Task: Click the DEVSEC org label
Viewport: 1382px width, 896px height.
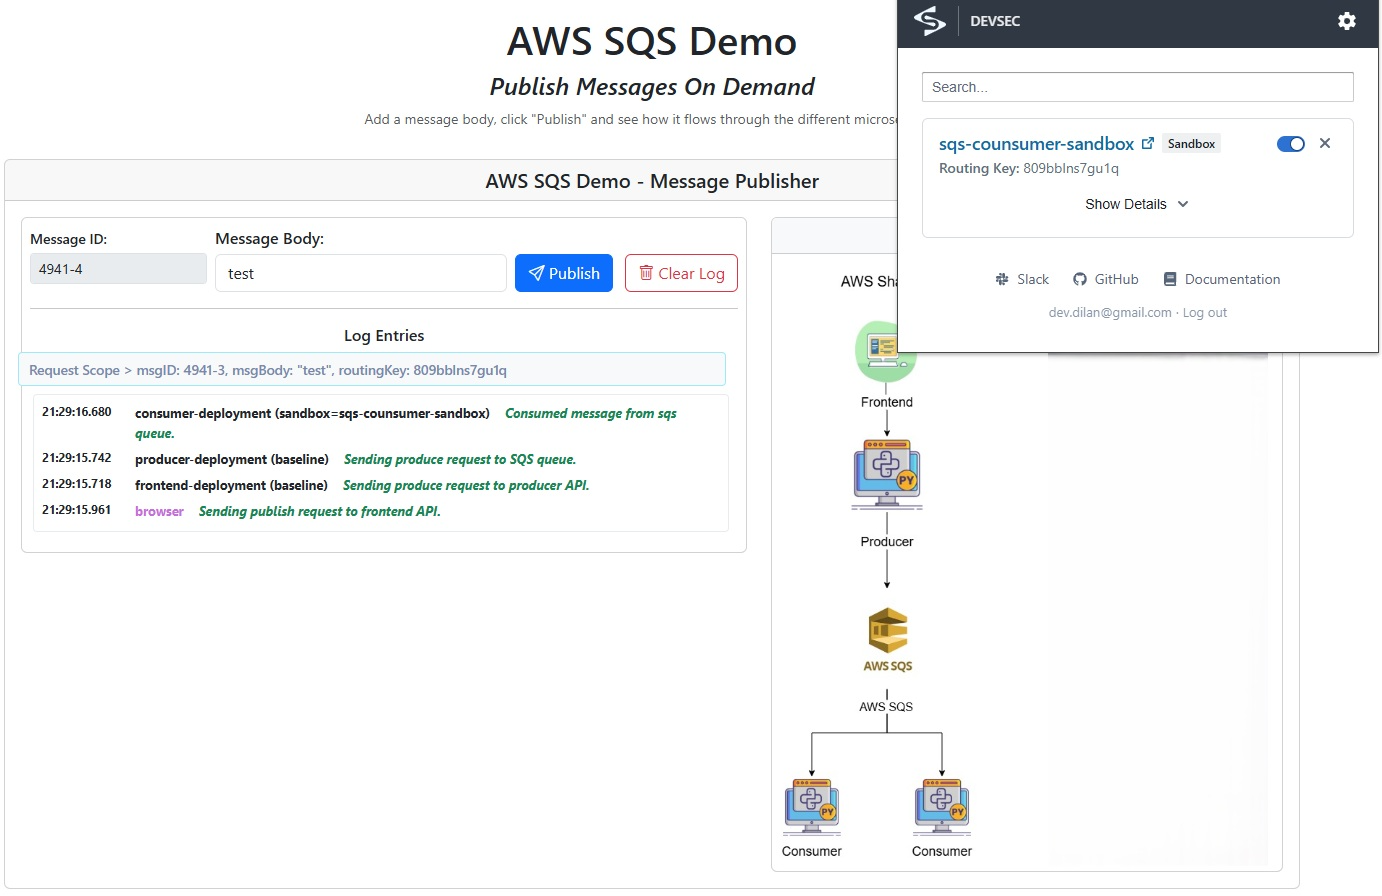Action: [x=995, y=21]
